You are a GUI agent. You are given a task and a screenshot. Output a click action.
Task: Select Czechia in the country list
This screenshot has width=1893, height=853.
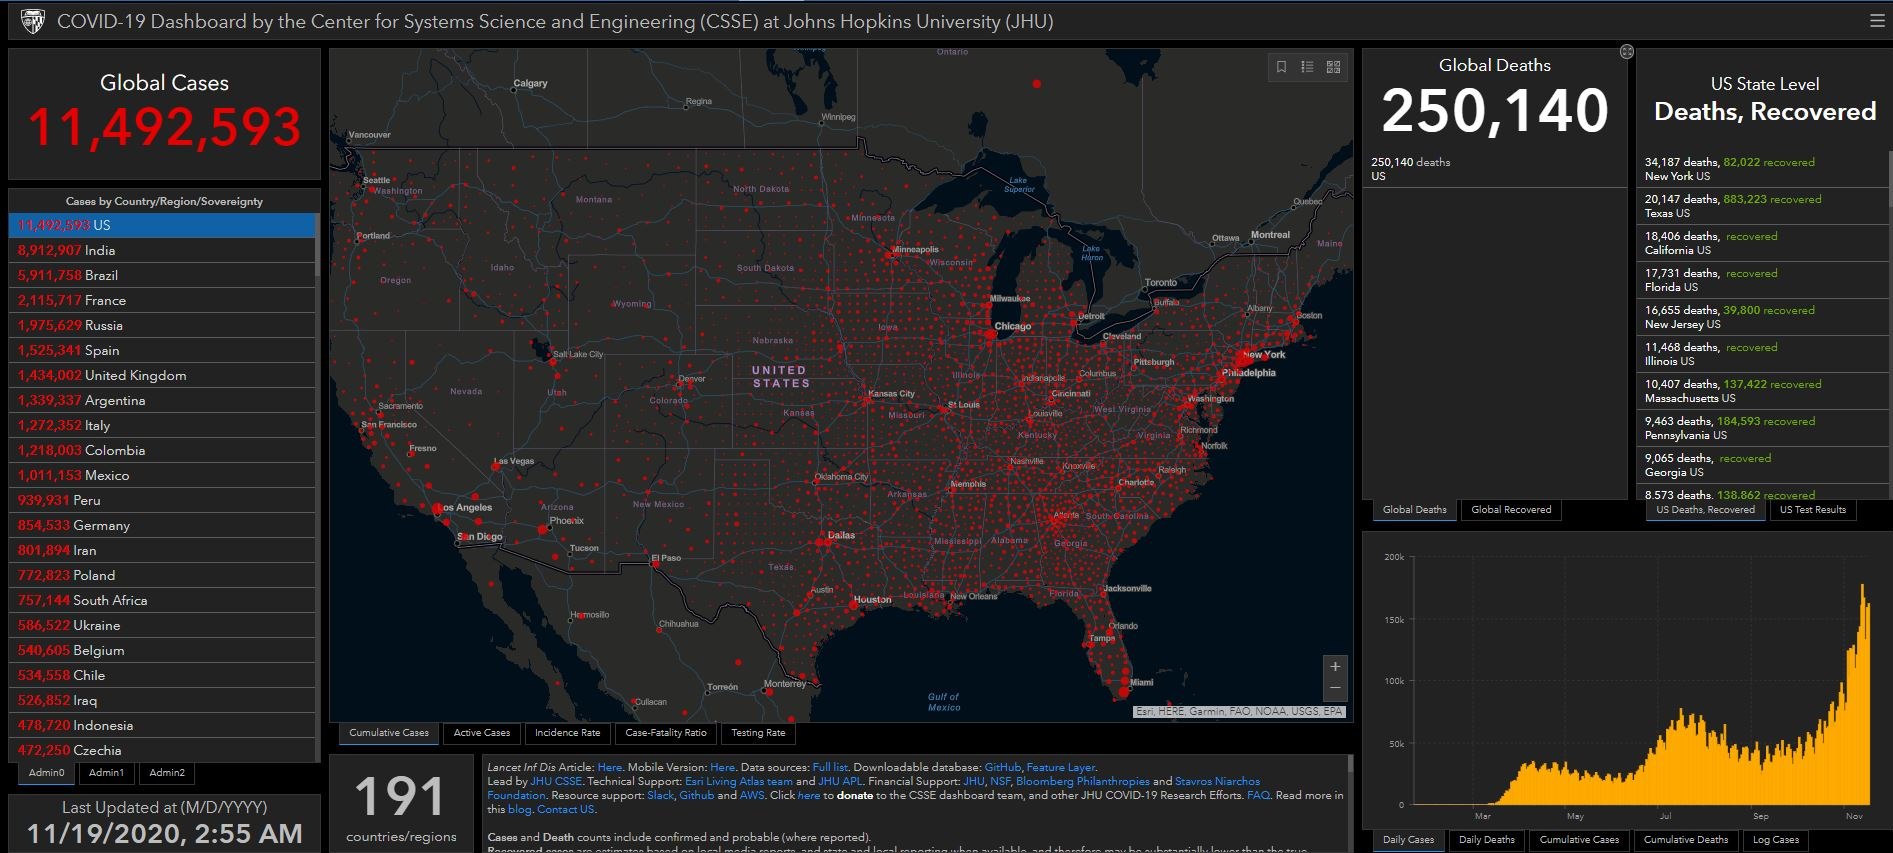[x=162, y=750]
